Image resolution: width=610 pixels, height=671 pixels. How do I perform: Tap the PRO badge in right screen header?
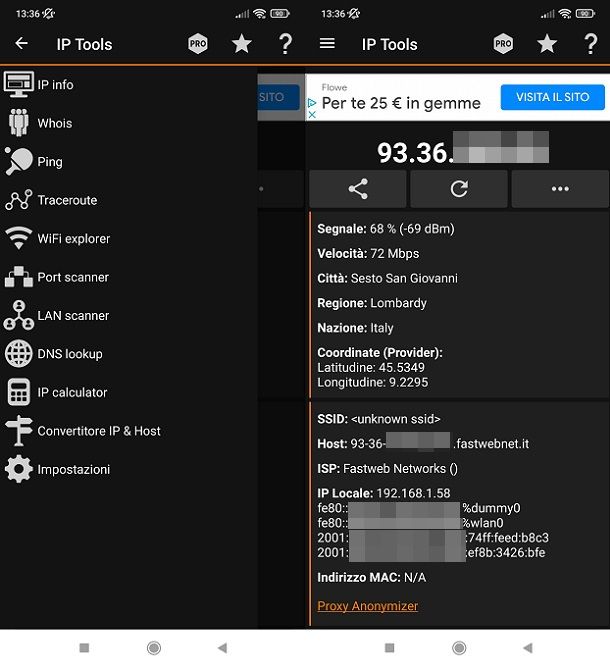point(503,44)
